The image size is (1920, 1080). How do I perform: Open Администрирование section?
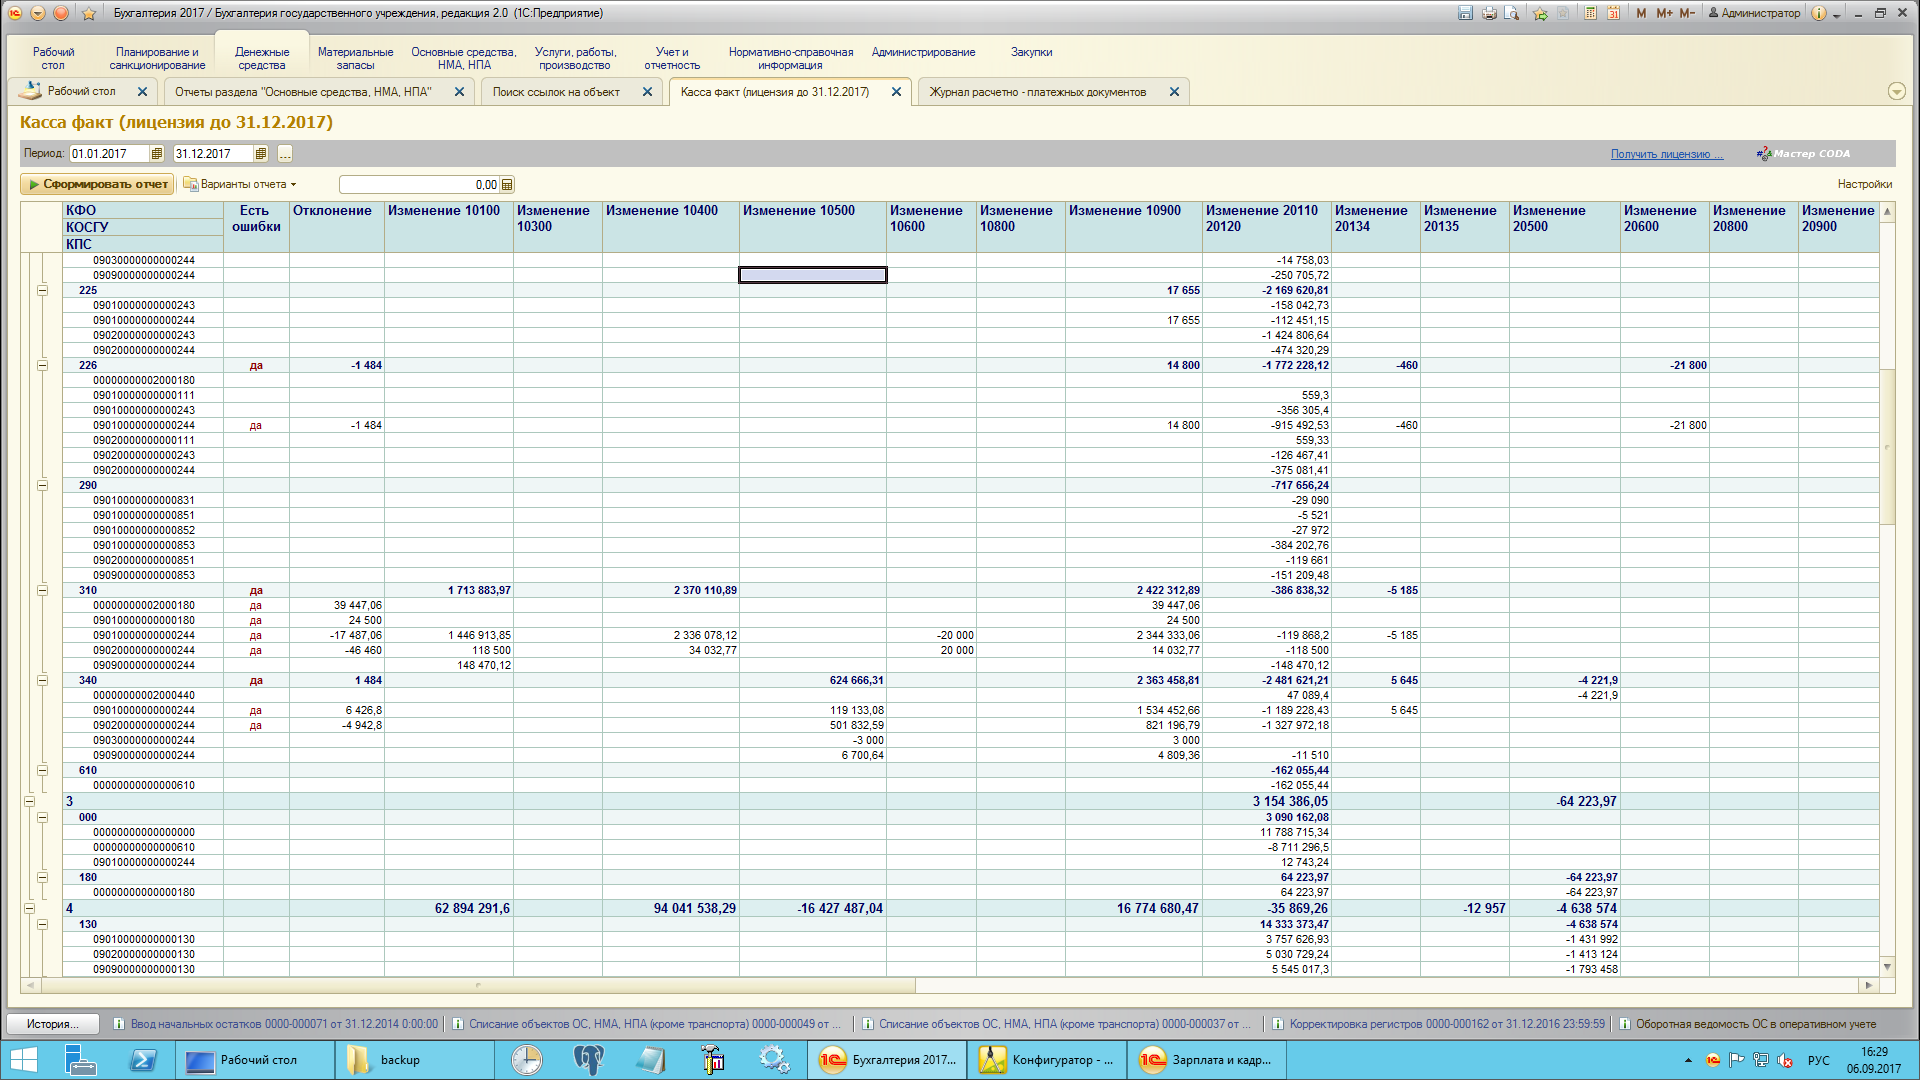click(x=923, y=52)
